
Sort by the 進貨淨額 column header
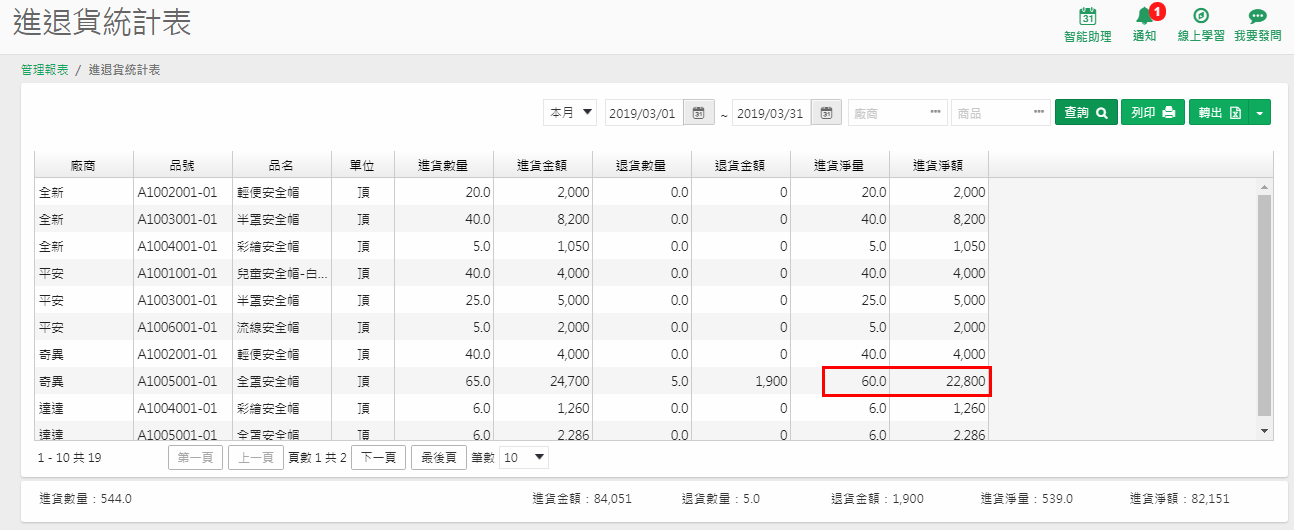point(938,165)
